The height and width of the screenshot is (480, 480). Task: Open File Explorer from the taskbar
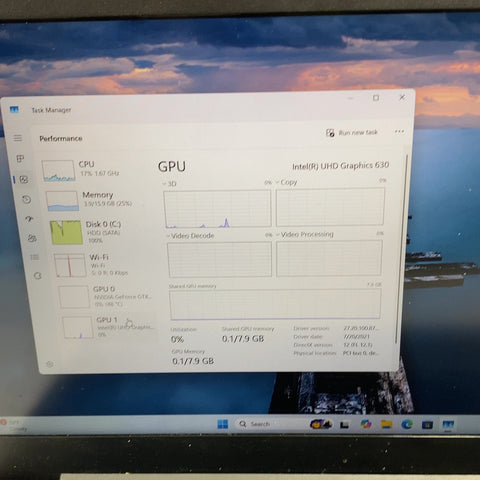[386, 424]
